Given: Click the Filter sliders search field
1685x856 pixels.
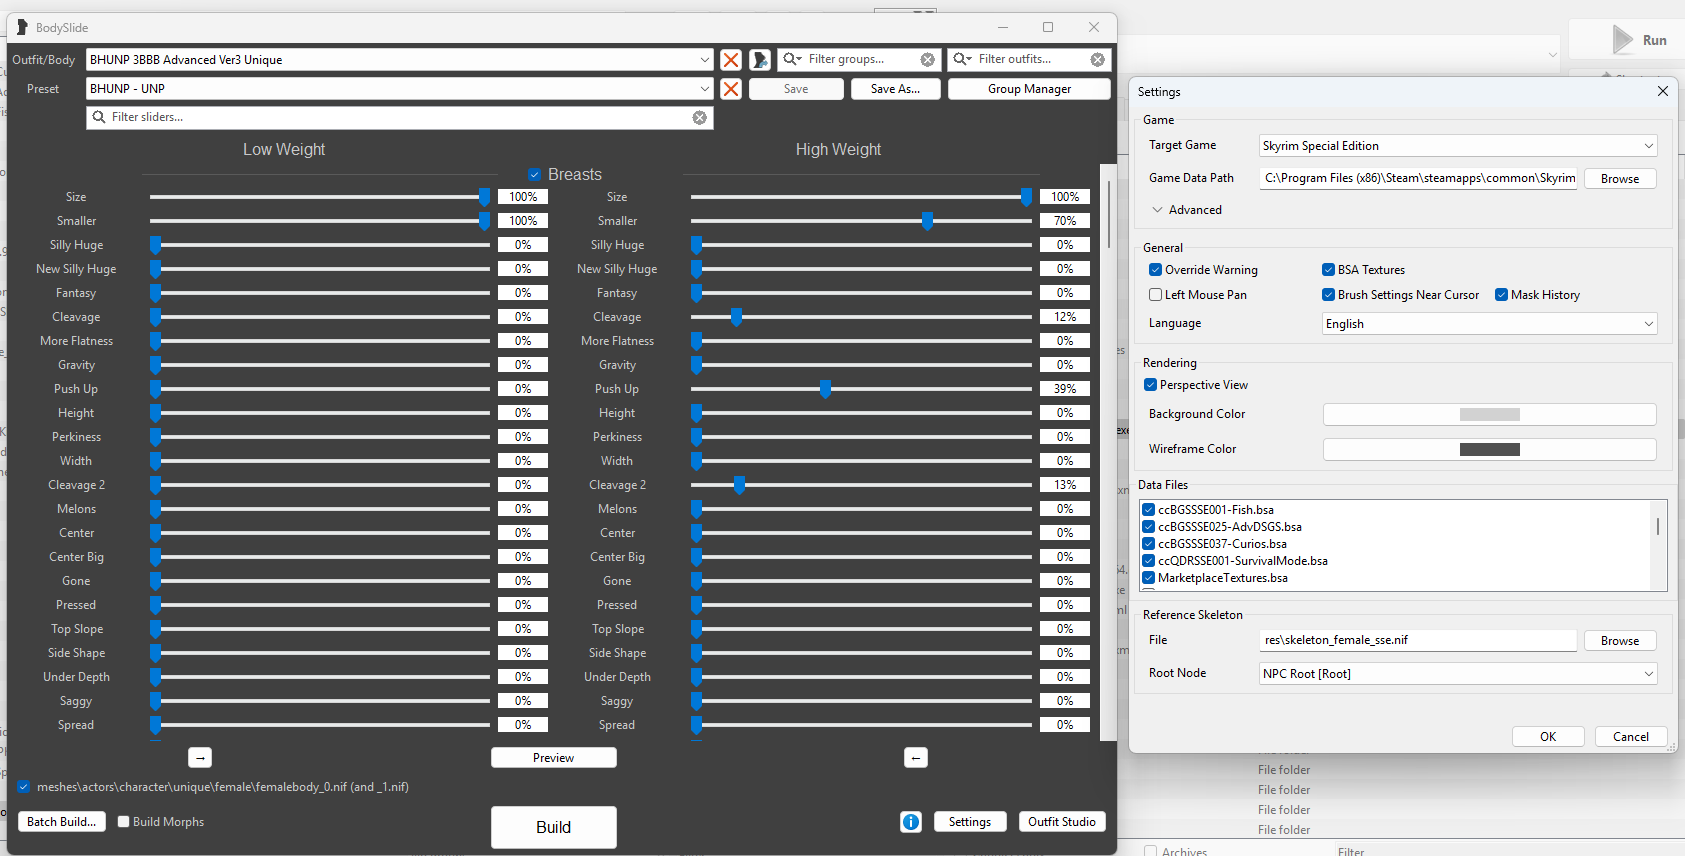Looking at the screenshot, I should (x=400, y=118).
